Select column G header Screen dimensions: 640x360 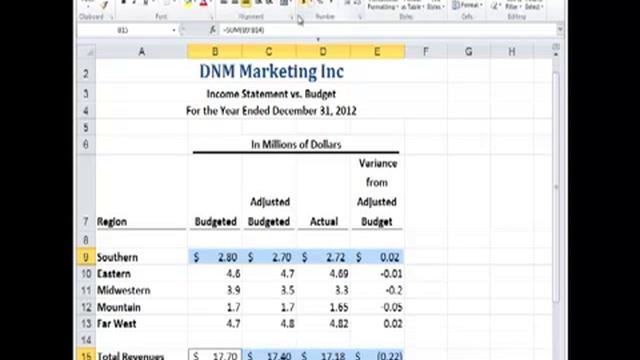tap(469, 52)
